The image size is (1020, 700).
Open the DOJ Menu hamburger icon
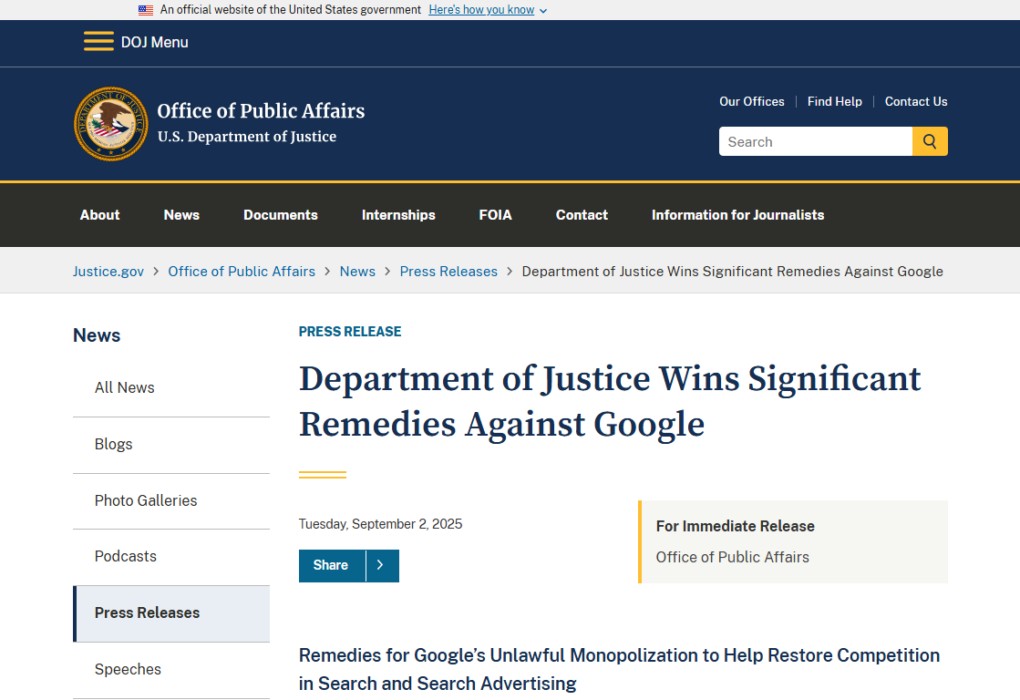(x=99, y=42)
